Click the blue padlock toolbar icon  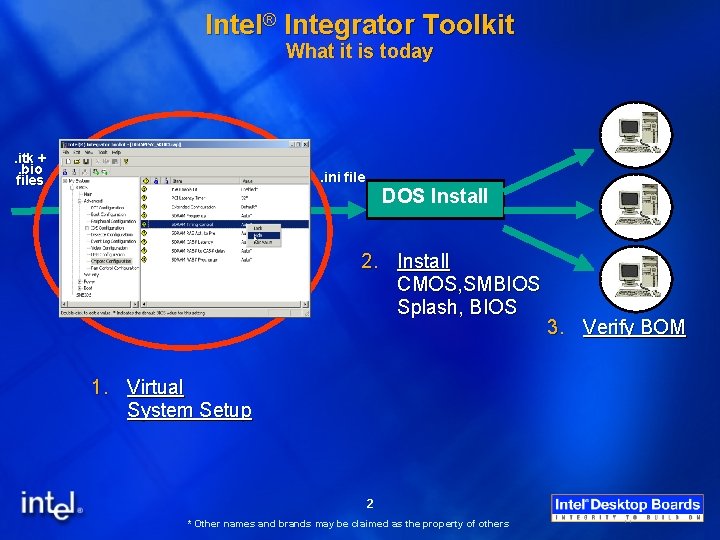65,172
